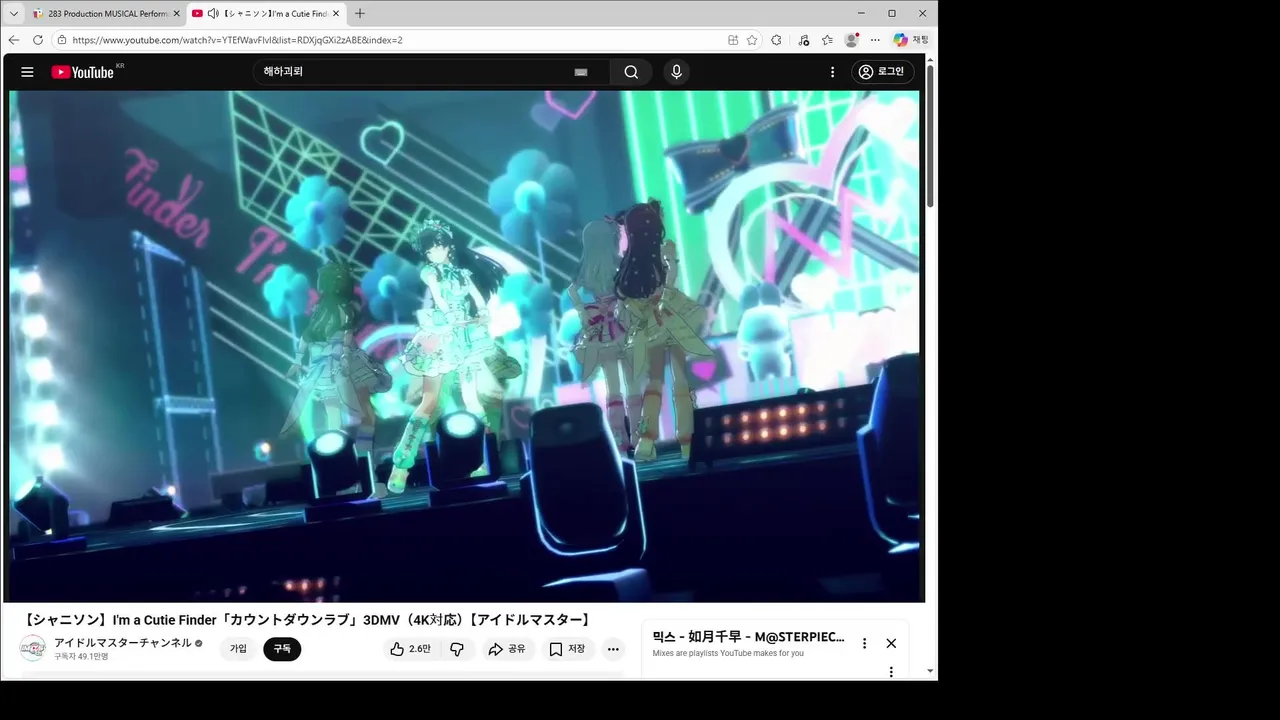Maximize the browser window
Viewport: 1280px width, 720px height.
[x=892, y=13]
